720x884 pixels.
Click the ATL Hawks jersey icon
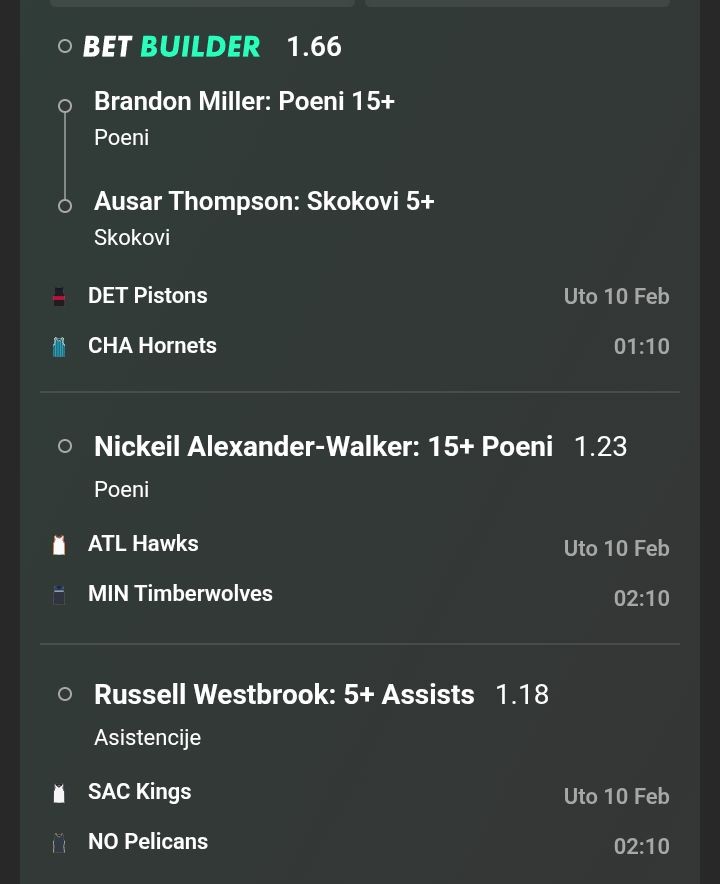click(59, 544)
